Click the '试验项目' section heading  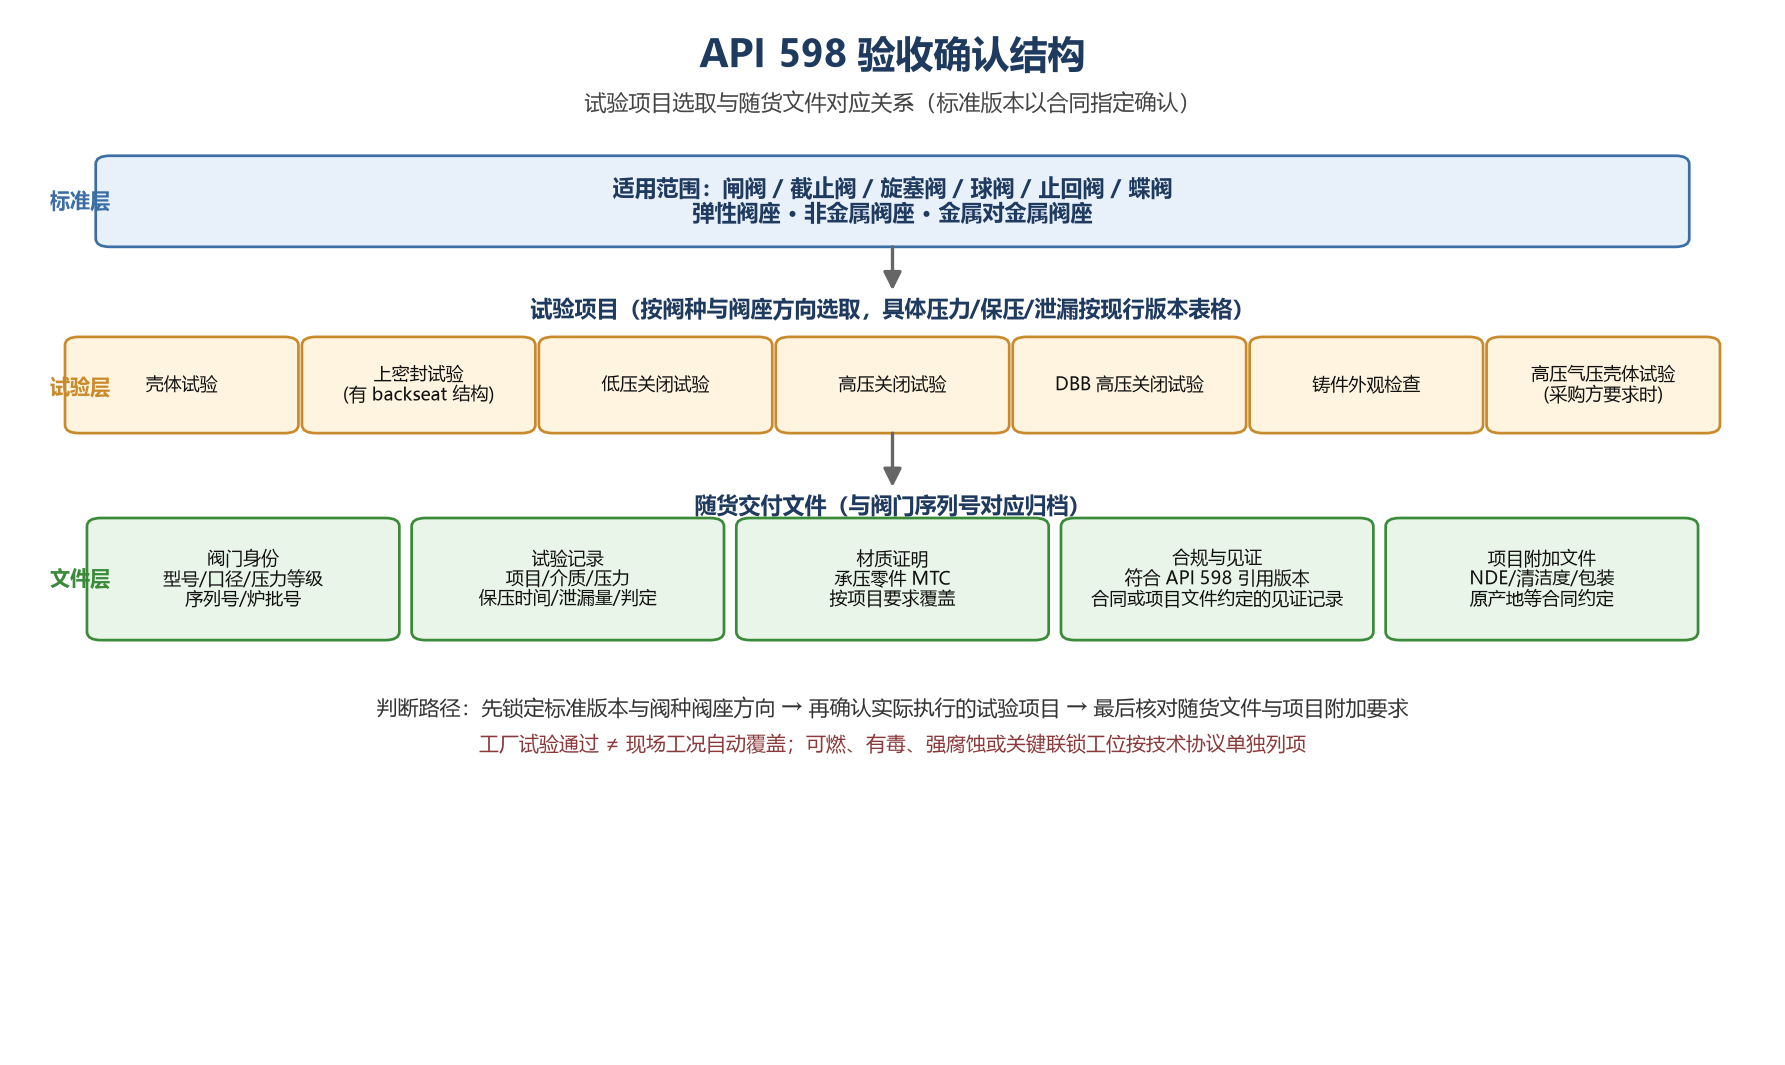click(x=886, y=309)
